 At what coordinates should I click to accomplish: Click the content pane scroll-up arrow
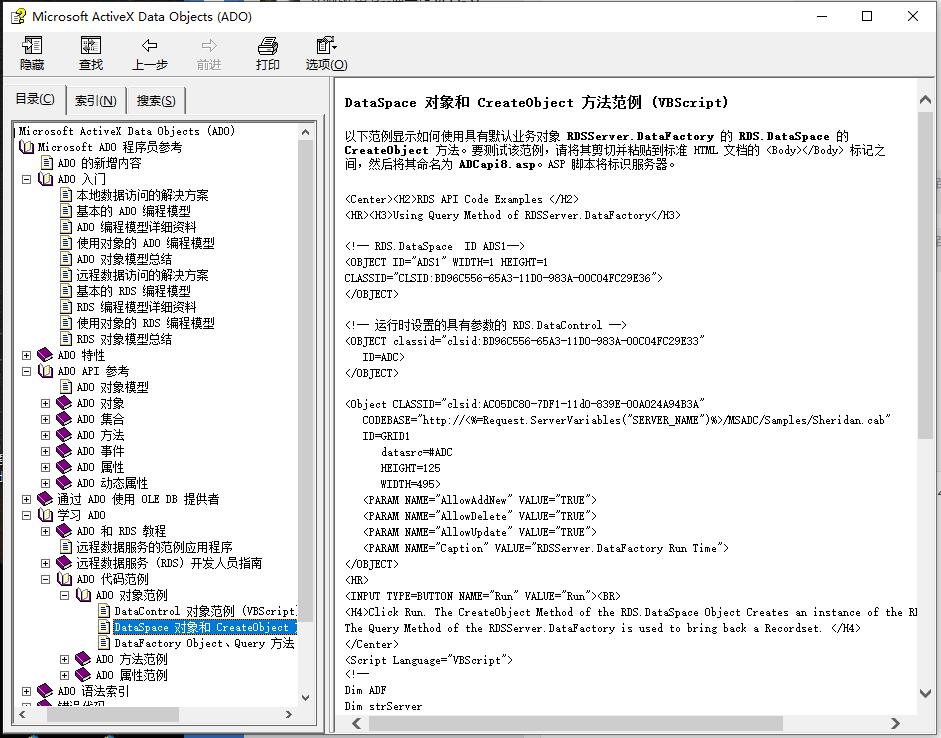[x=925, y=100]
